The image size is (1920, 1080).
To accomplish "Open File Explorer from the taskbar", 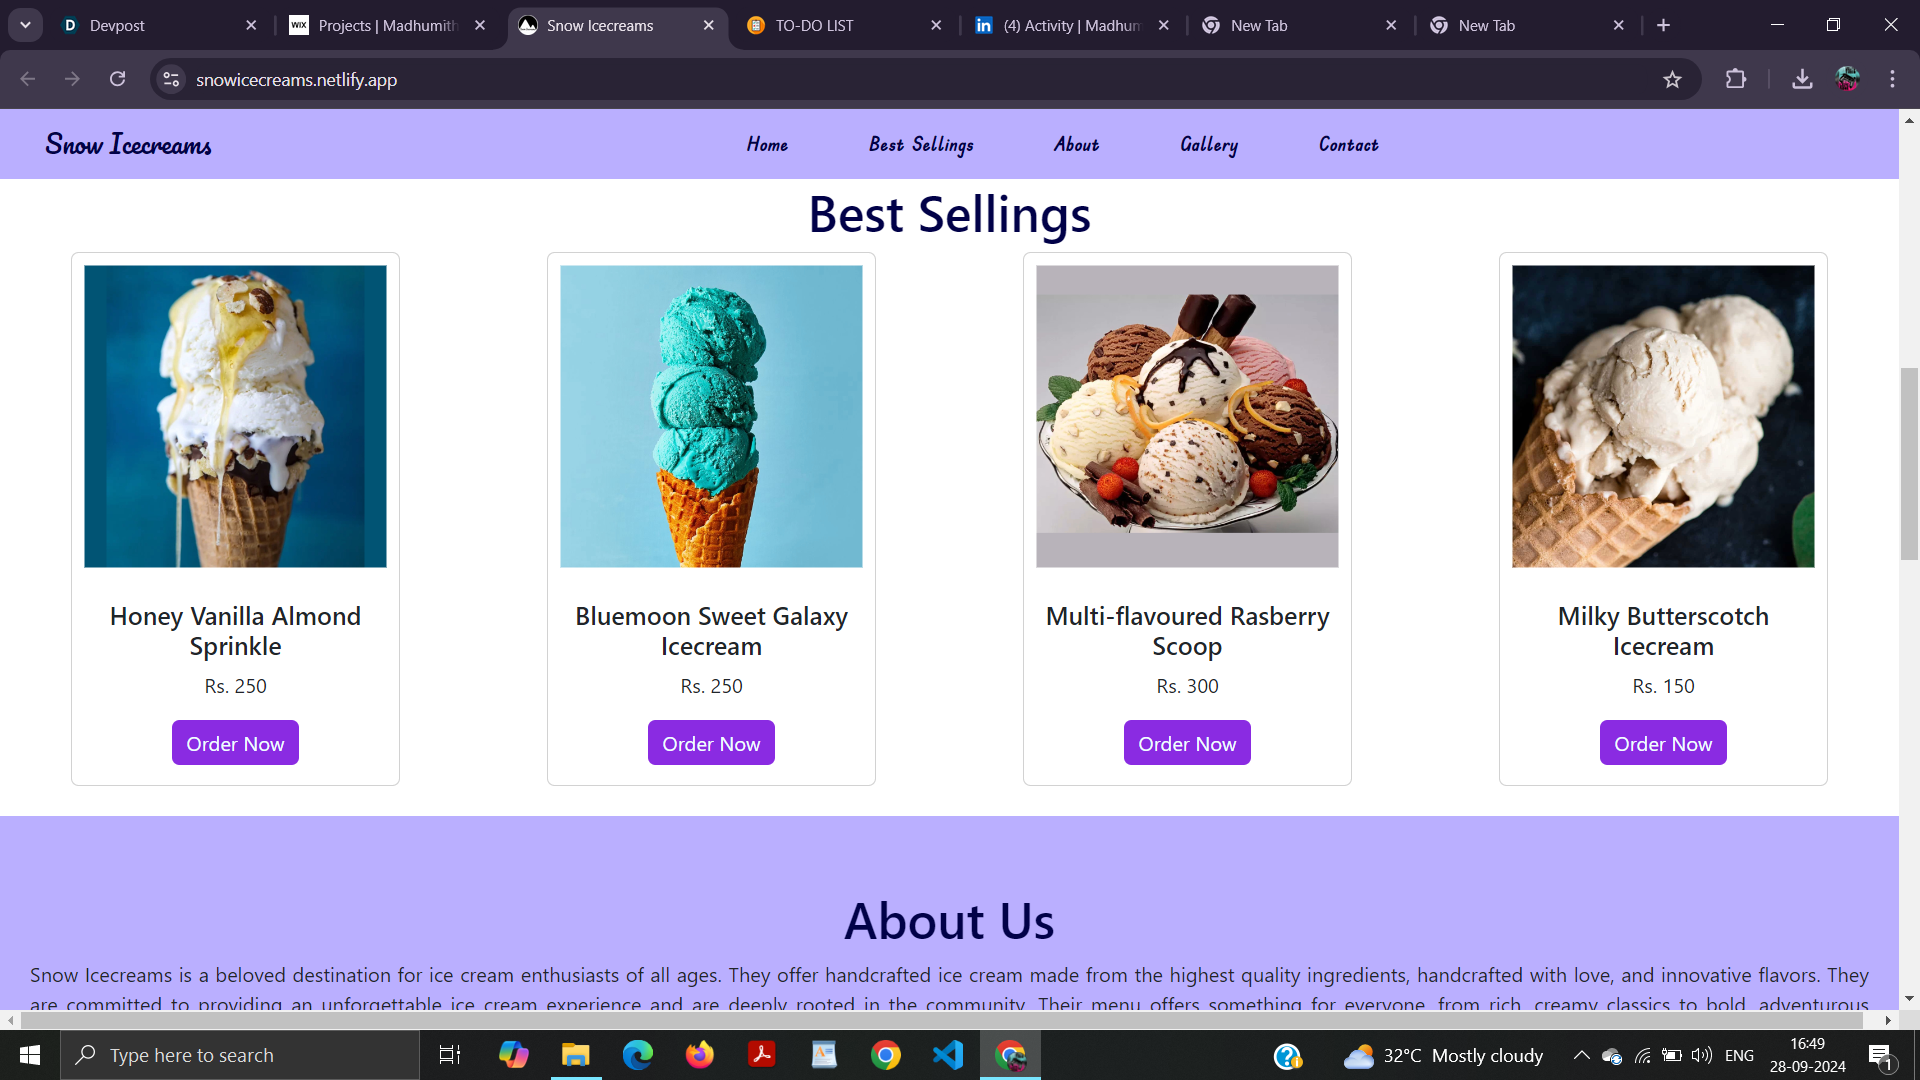I will (575, 1055).
